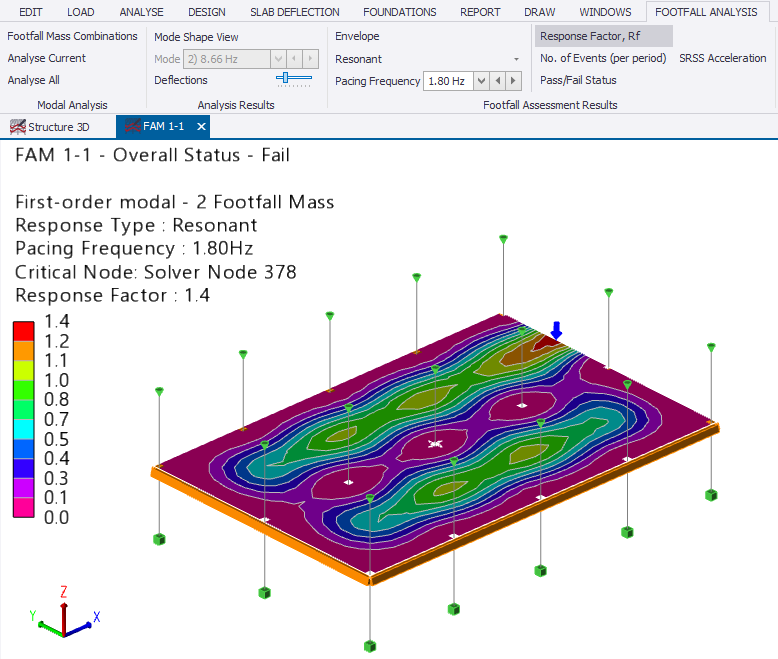Open the Mode frequency dropdown
Image resolution: width=778 pixels, height=659 pixels.
[279, 59]
